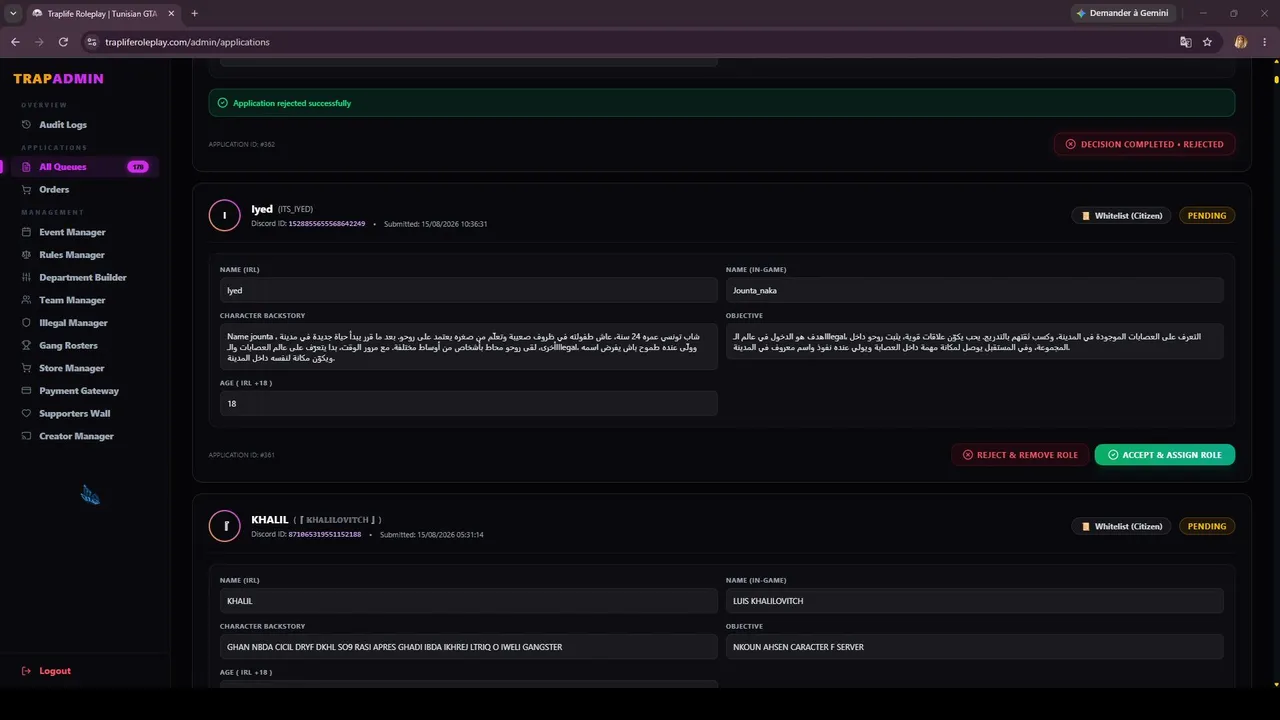1280x720 pixels.
Task: Open Store Manager icon
Action: [x=27, y=368]
